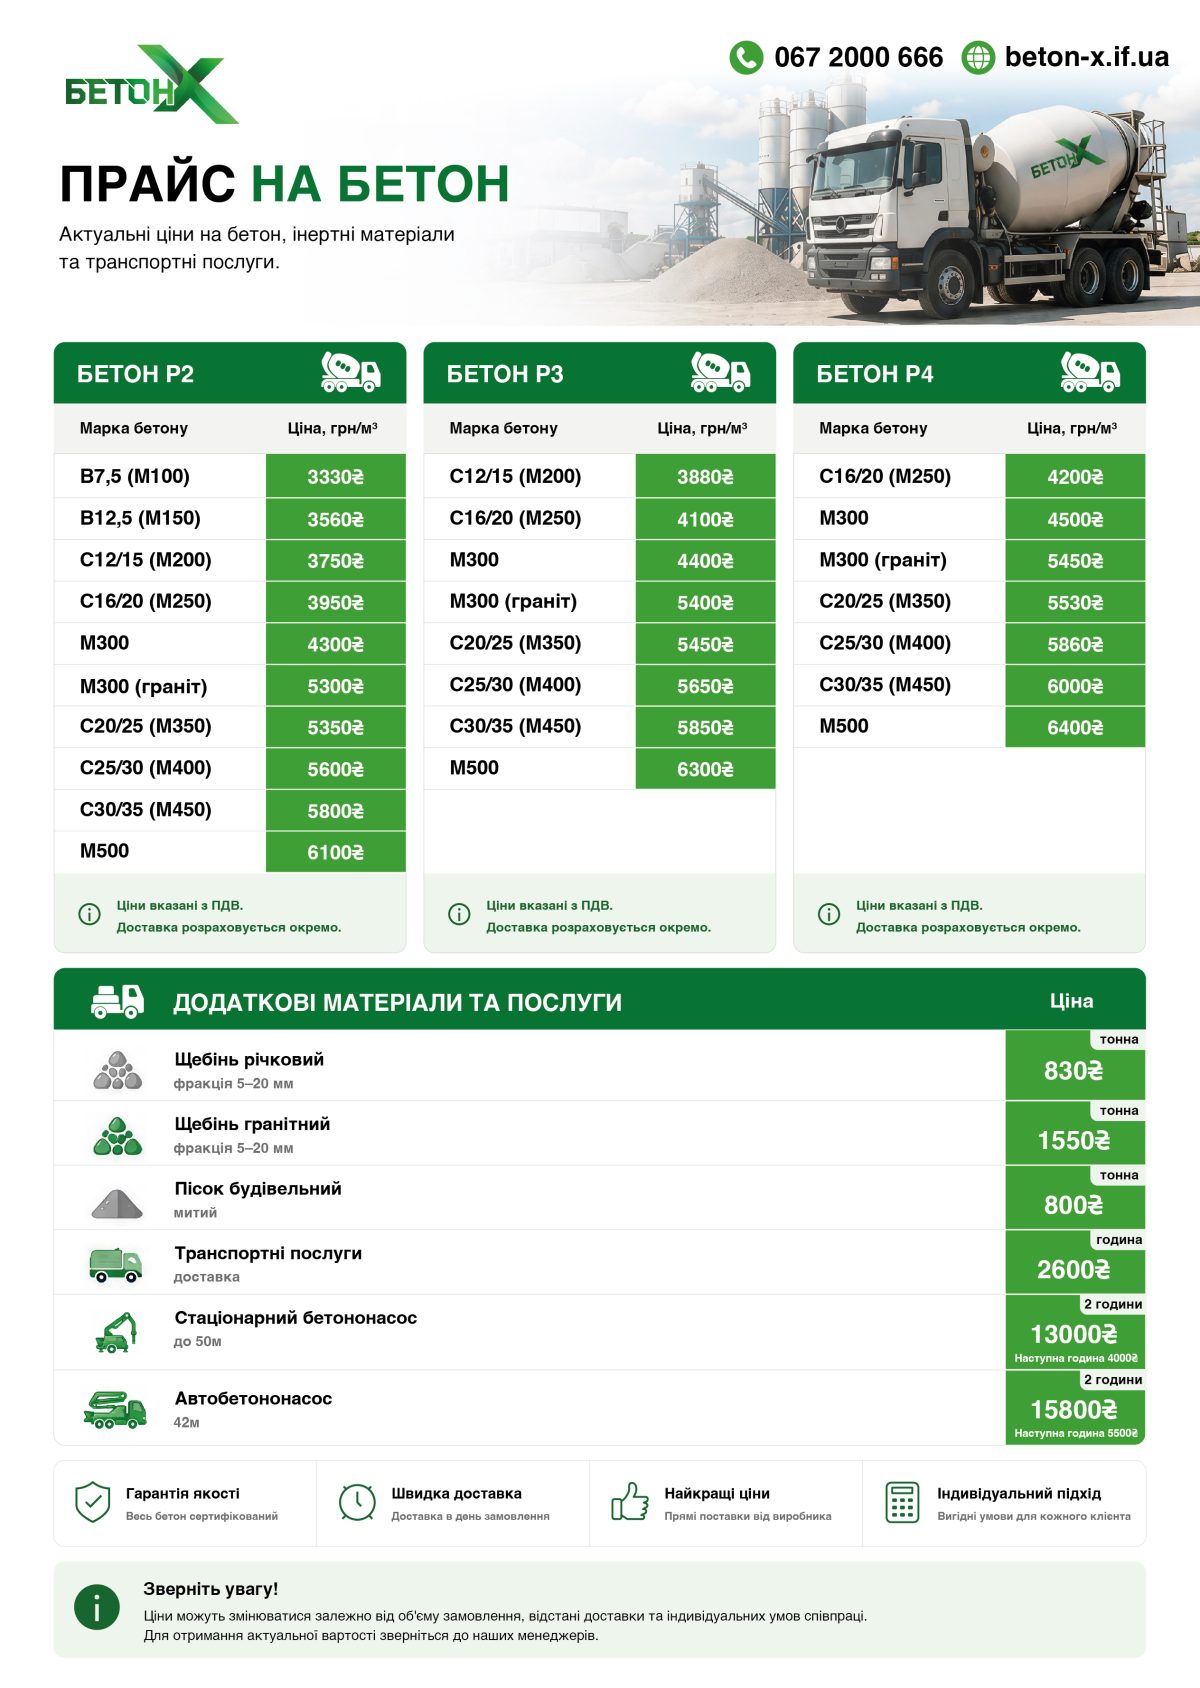1200x1688 pixels.
Task: Click the Зверніть увагу info icon
Action: 97,1608
